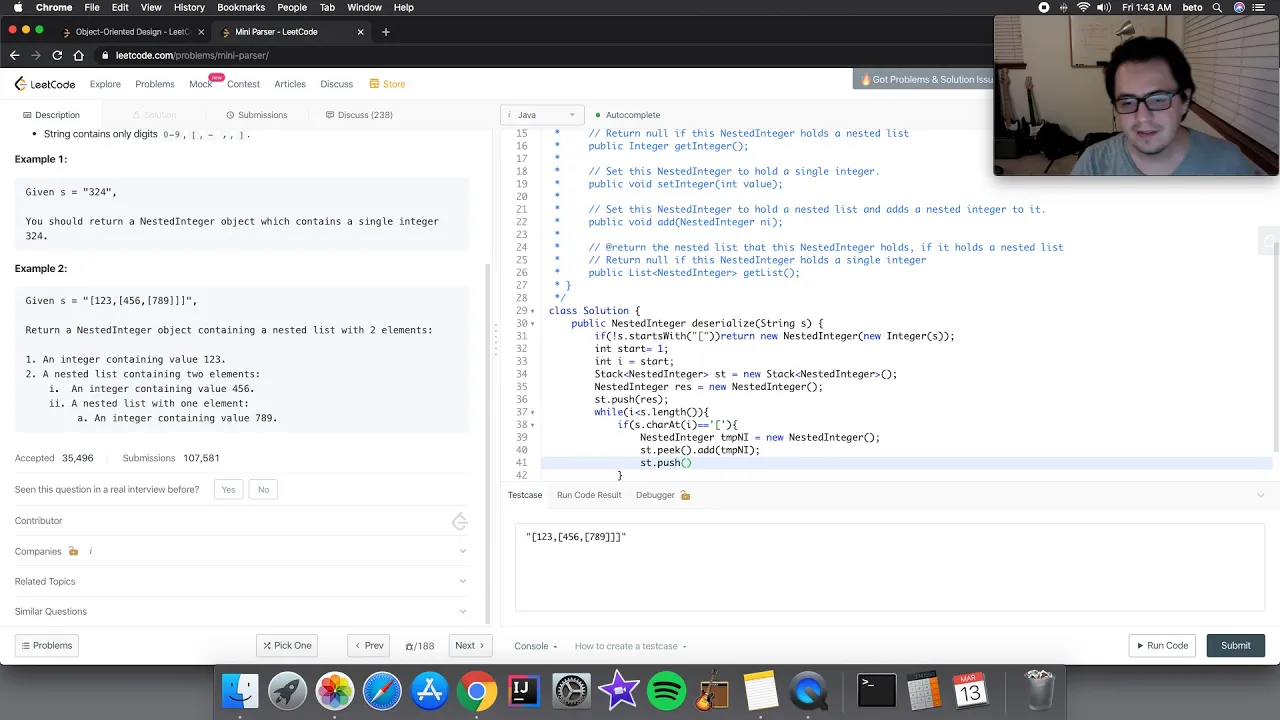Open GarageBand guitar icon in dock
This screenshot has height=720, width=1280.
713,691
